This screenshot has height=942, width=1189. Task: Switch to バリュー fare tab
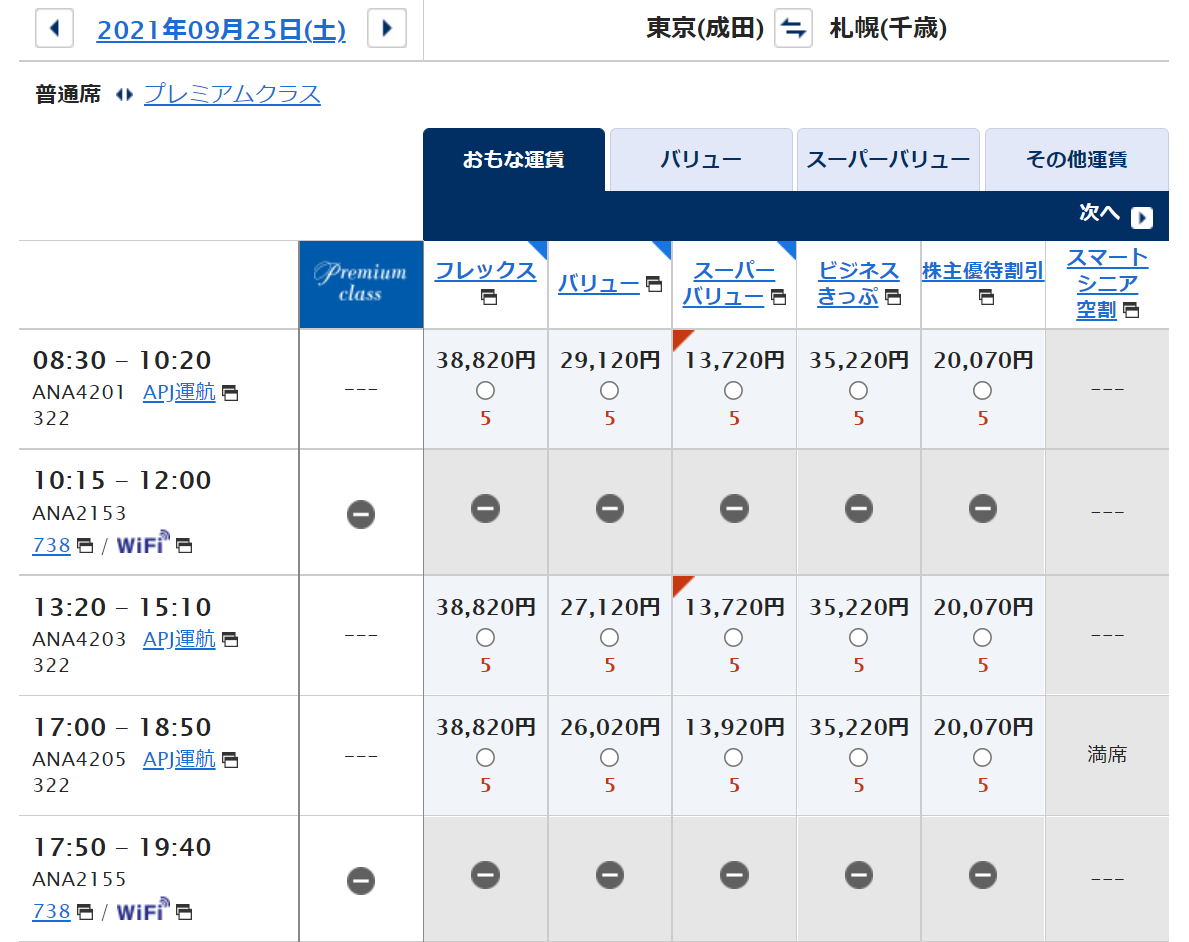click(x=701, y=159)
